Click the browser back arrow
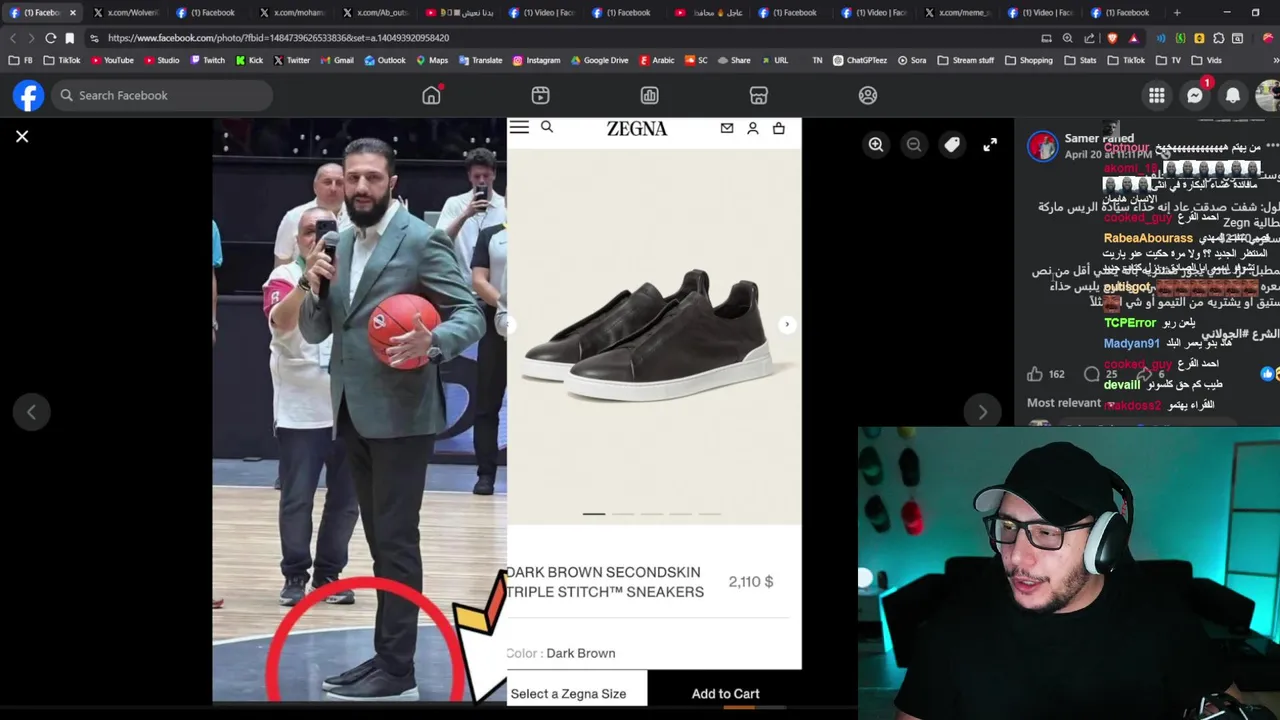 click(x=13, y=38)
